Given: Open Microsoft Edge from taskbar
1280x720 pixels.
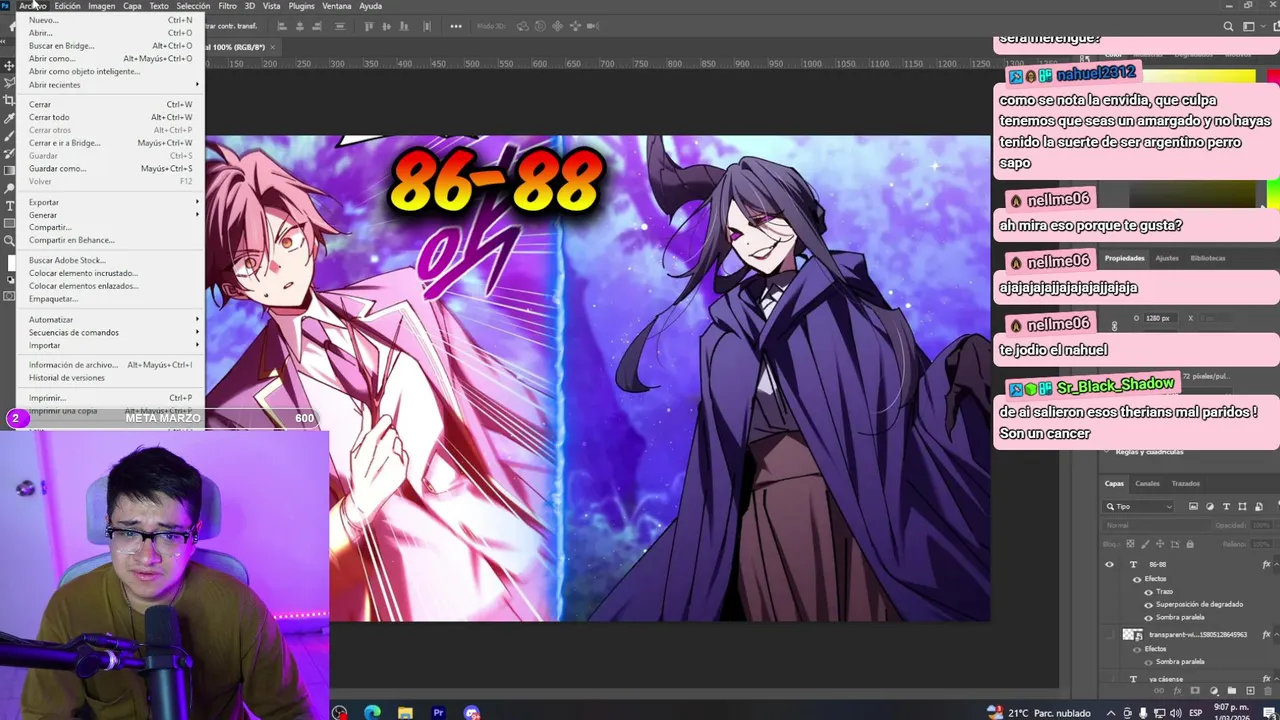Looking at the screenshot, I should point(372,712).
